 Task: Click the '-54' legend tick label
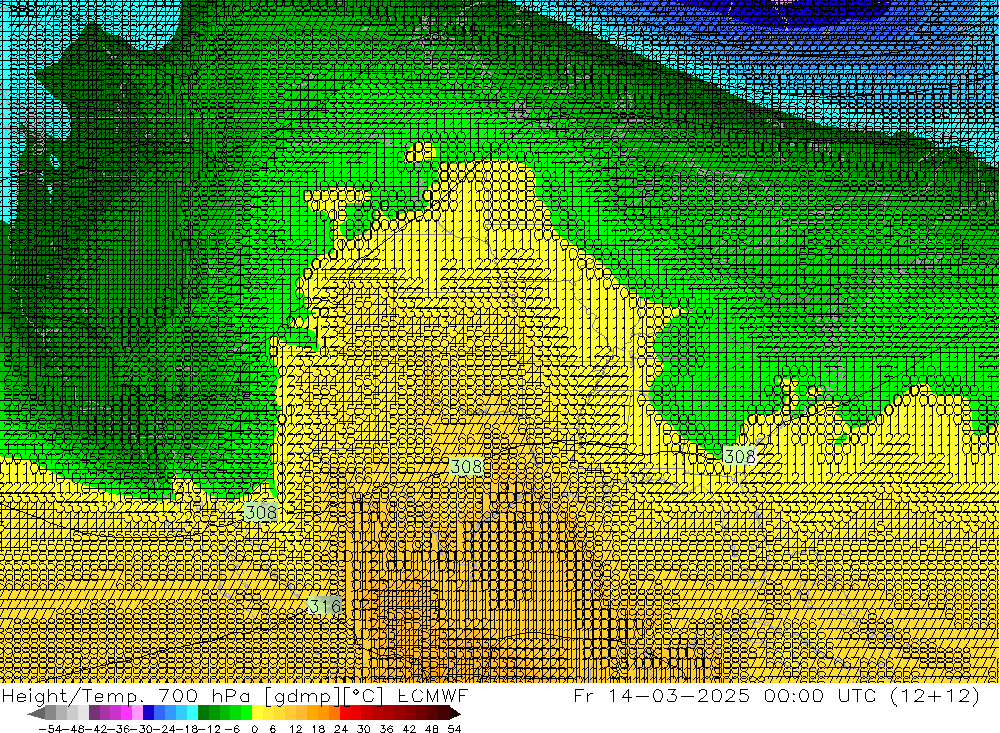pos(48,729)
